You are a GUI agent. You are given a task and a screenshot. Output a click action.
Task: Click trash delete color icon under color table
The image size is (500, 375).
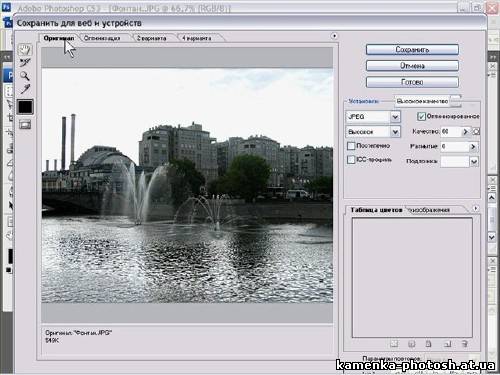pyautogui.click(x=465, y=344)
